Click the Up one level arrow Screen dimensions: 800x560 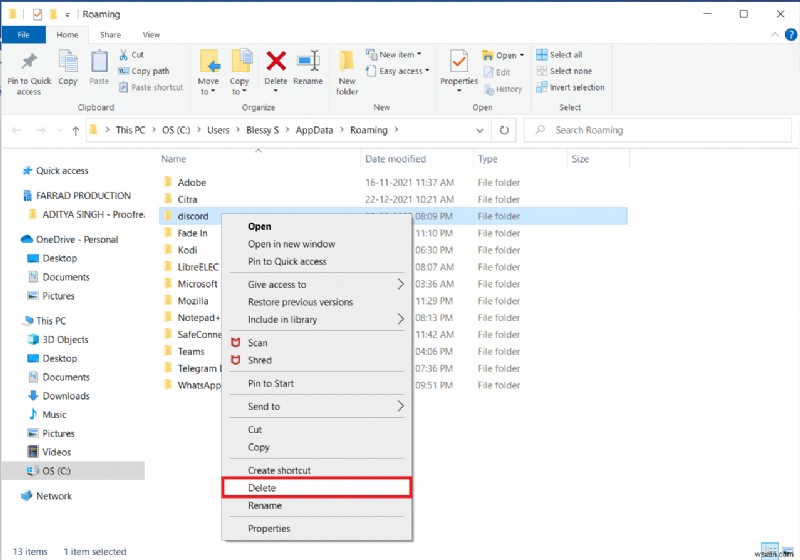click(x=76, y=131)
